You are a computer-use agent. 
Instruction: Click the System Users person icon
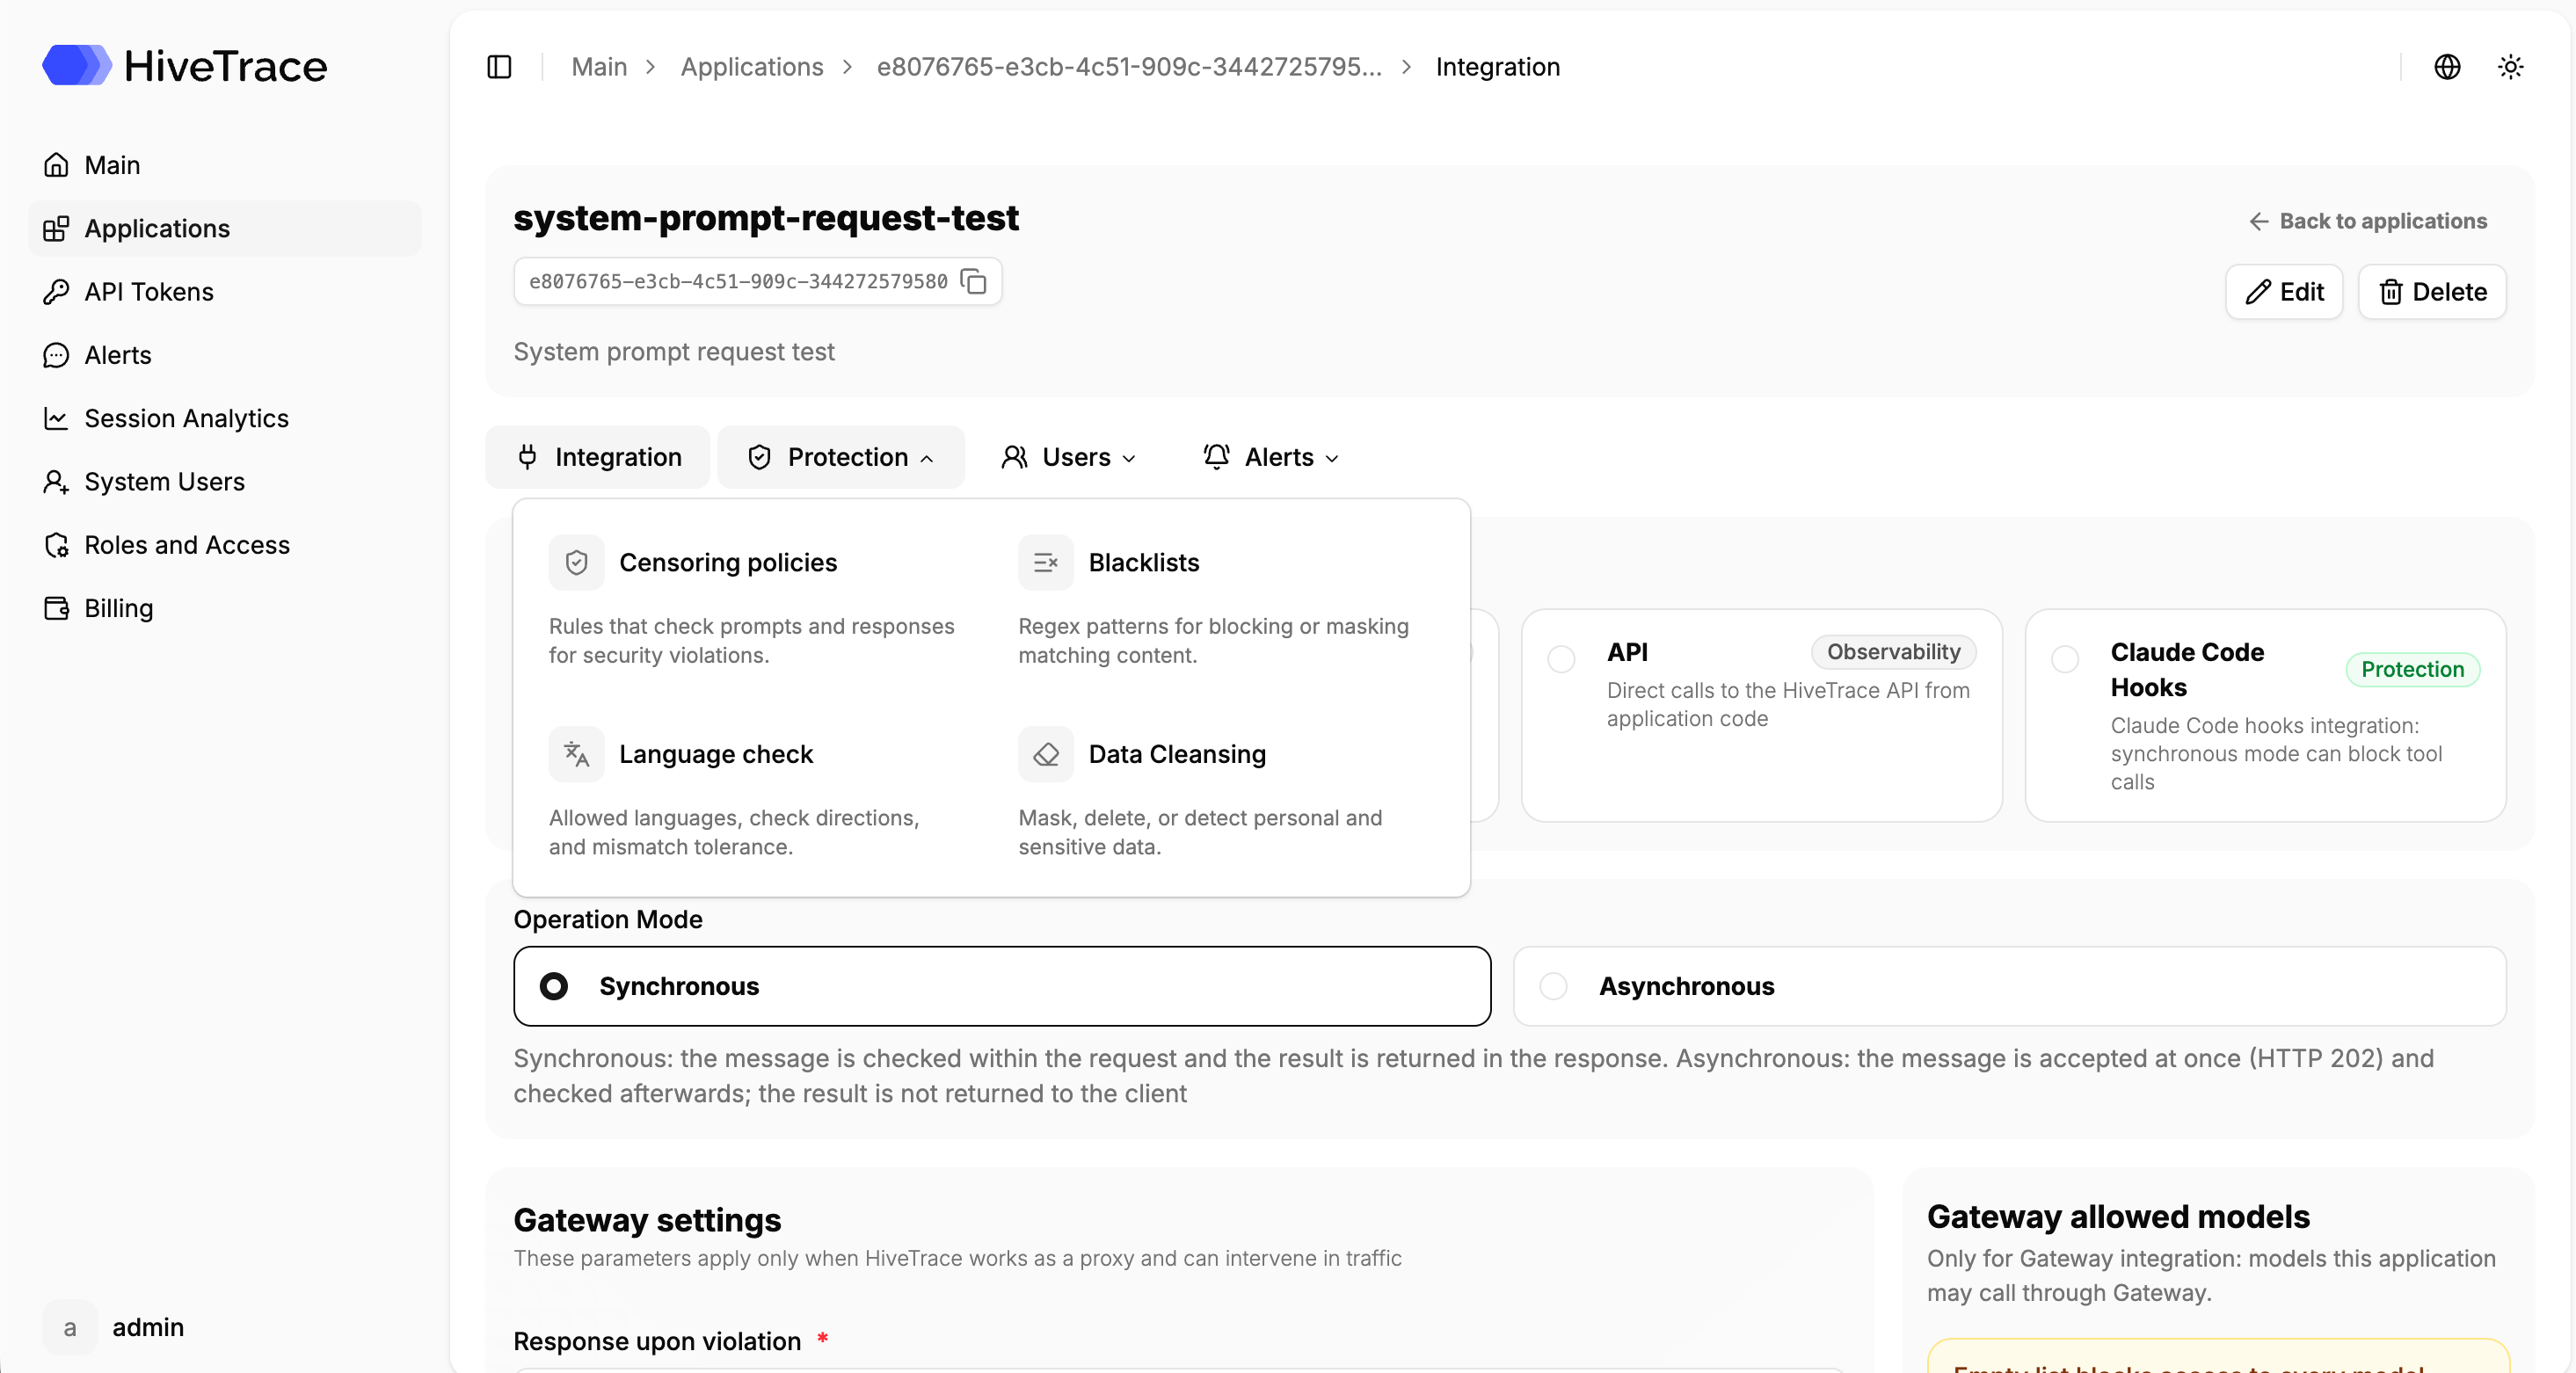click(x=56, y=482)
